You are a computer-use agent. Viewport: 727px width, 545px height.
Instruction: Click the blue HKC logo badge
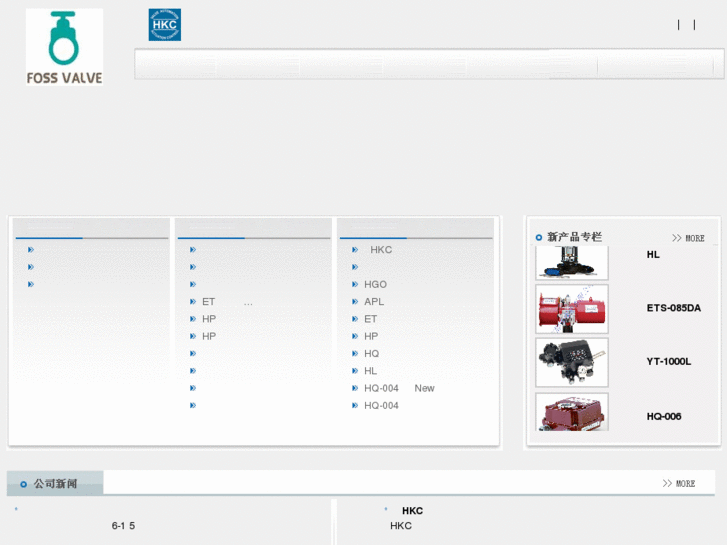point(165,25)
